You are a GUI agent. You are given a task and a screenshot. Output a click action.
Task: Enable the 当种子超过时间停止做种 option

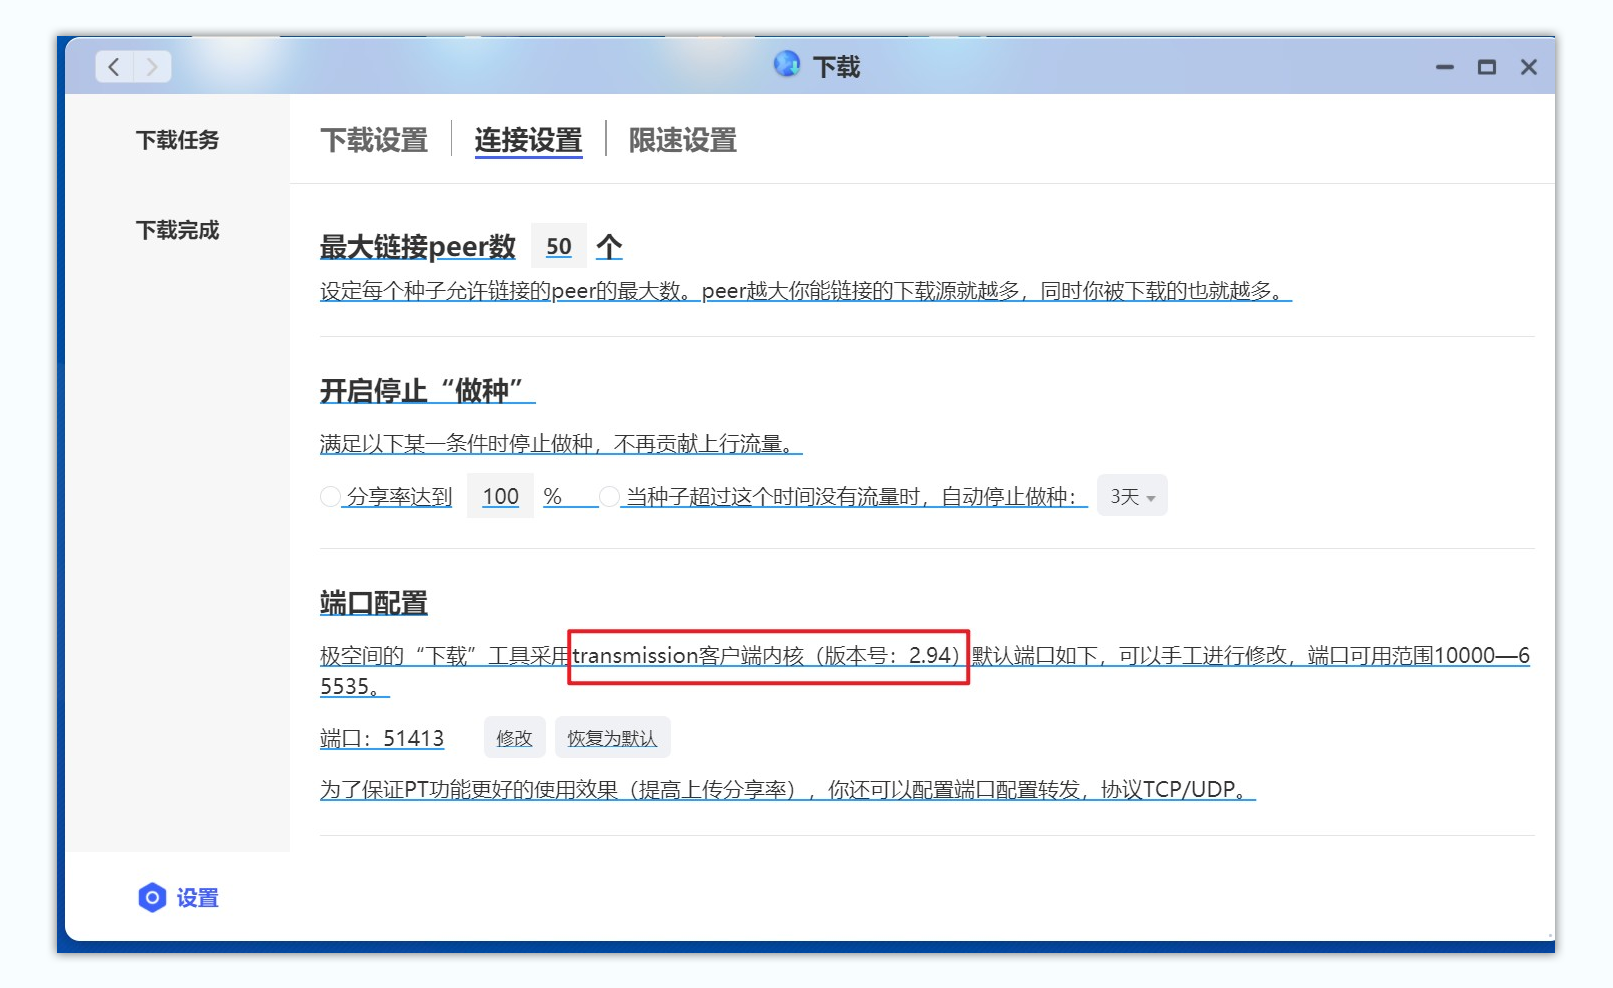pos(609,496)
